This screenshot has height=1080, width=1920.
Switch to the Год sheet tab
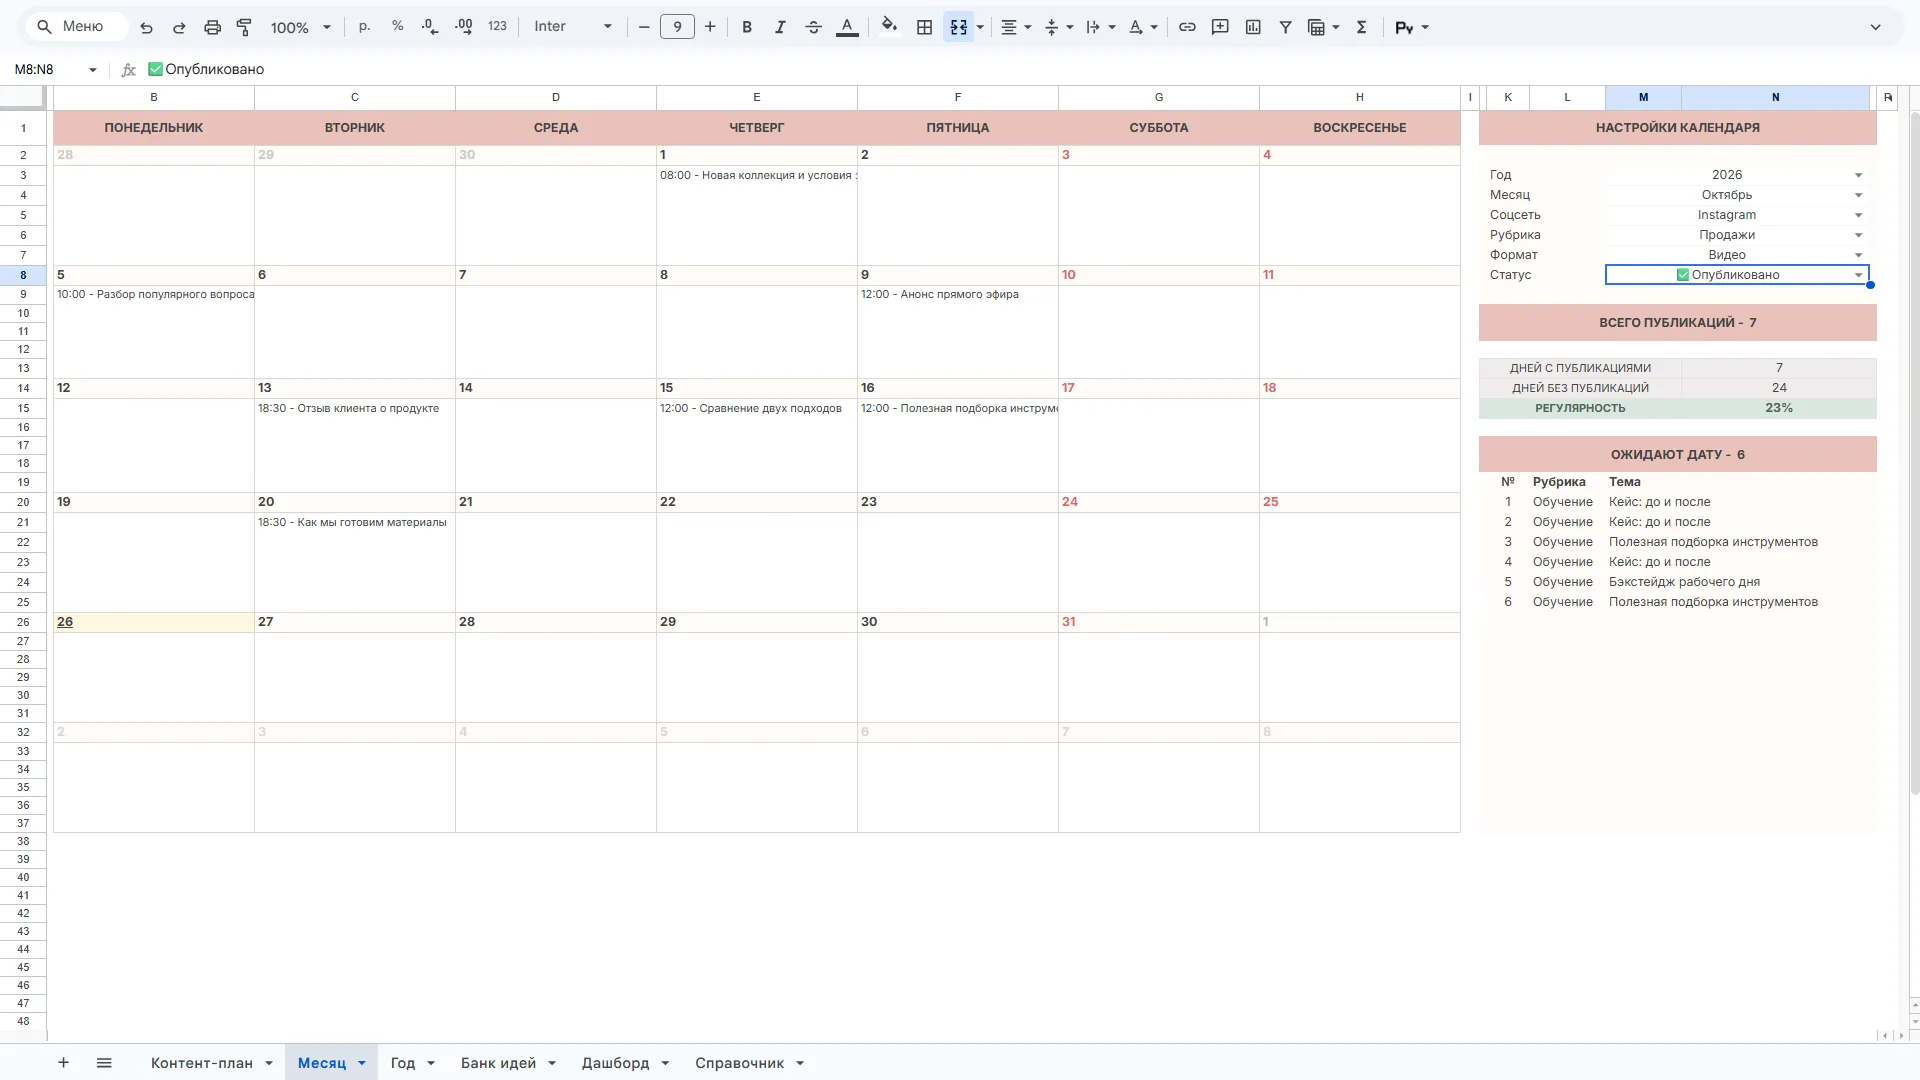click(x=402, y=1063)
